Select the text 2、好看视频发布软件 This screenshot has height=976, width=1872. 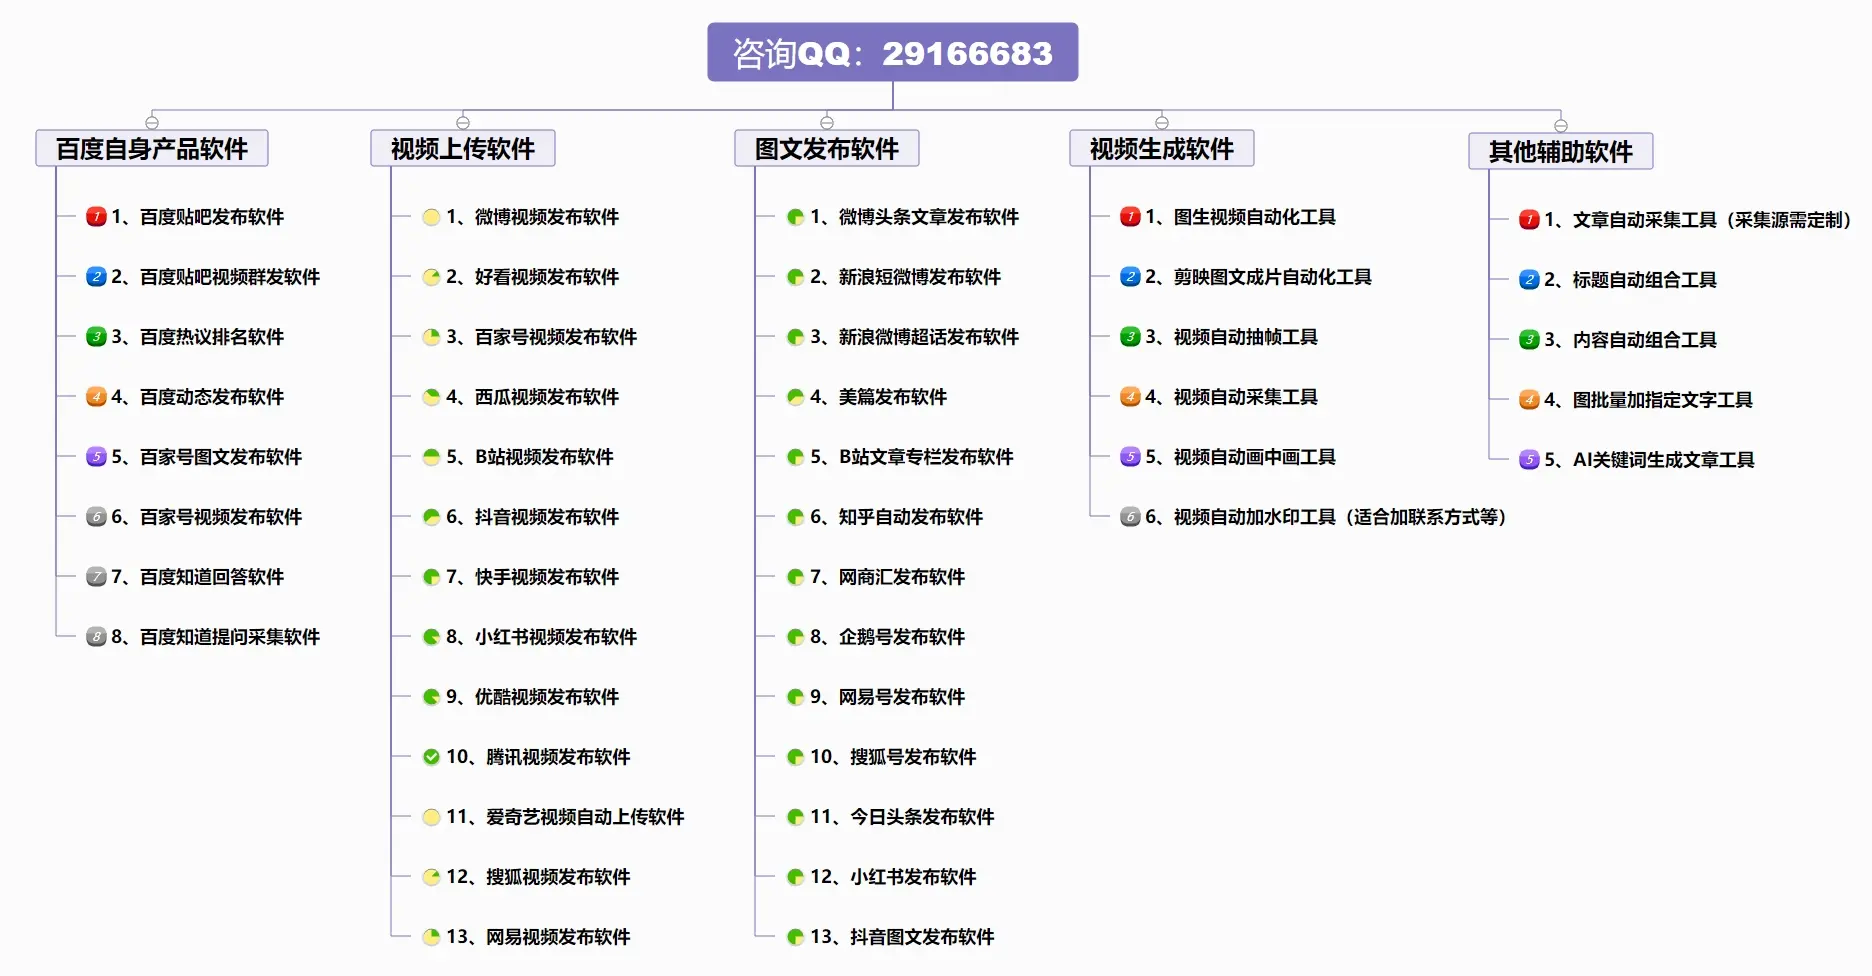(533, 277)
